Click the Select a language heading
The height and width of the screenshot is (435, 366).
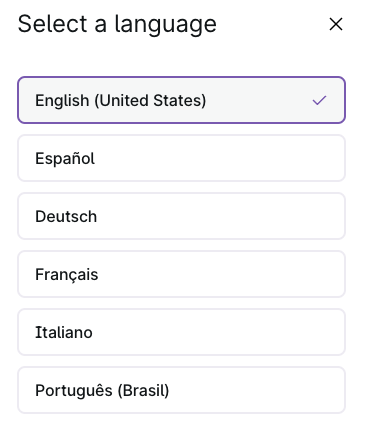117,25
